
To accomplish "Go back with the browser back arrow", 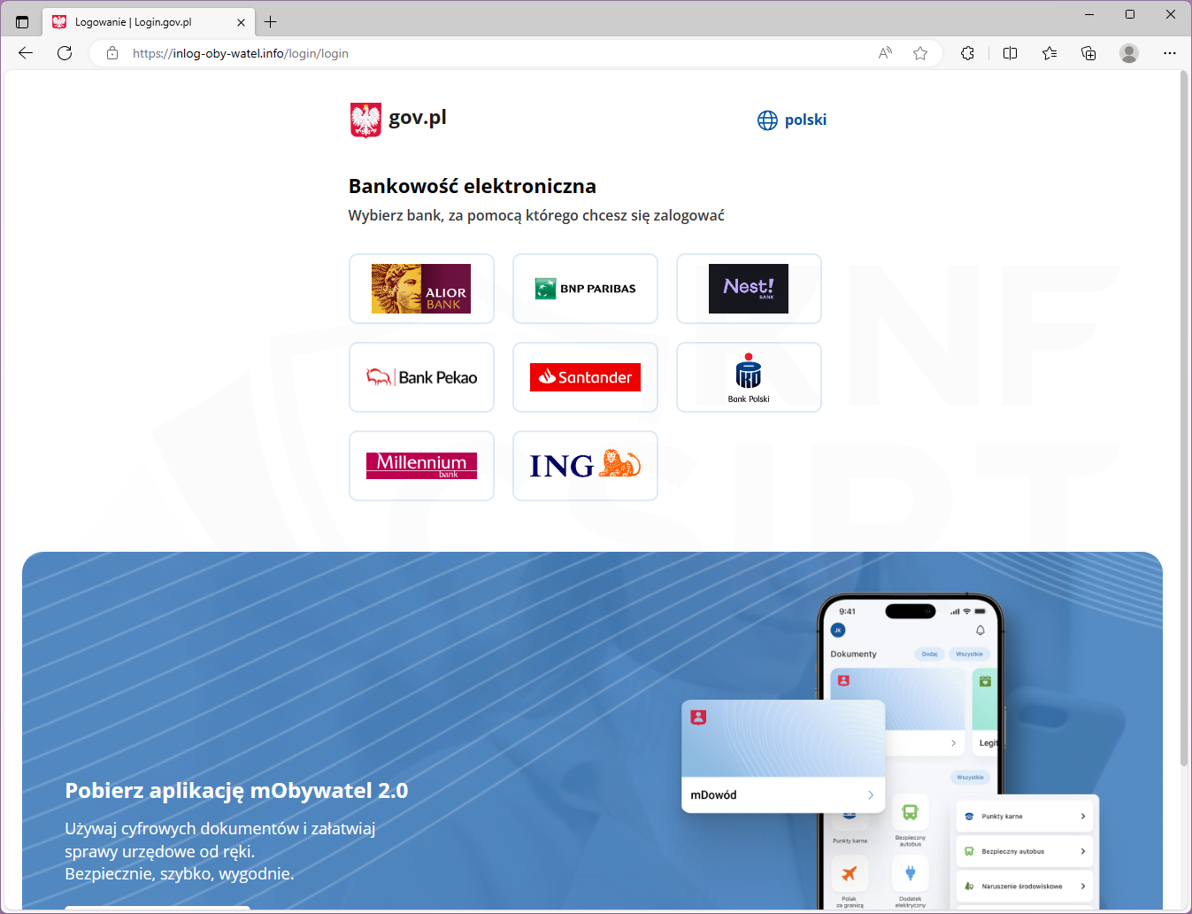I will tap(26, 53).
